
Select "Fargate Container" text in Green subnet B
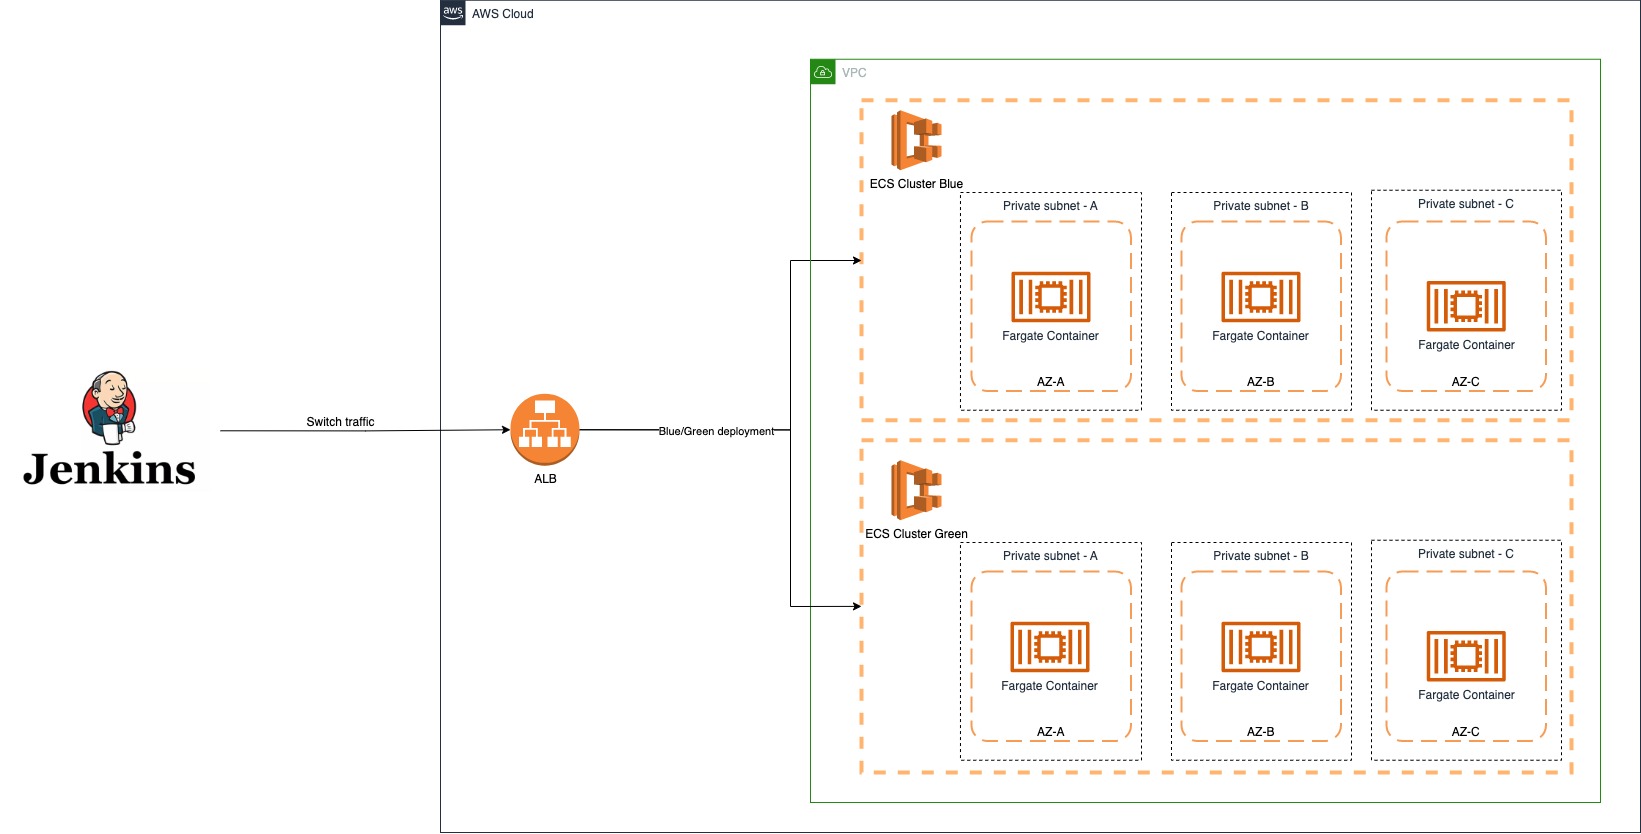tap(1261, 686)
